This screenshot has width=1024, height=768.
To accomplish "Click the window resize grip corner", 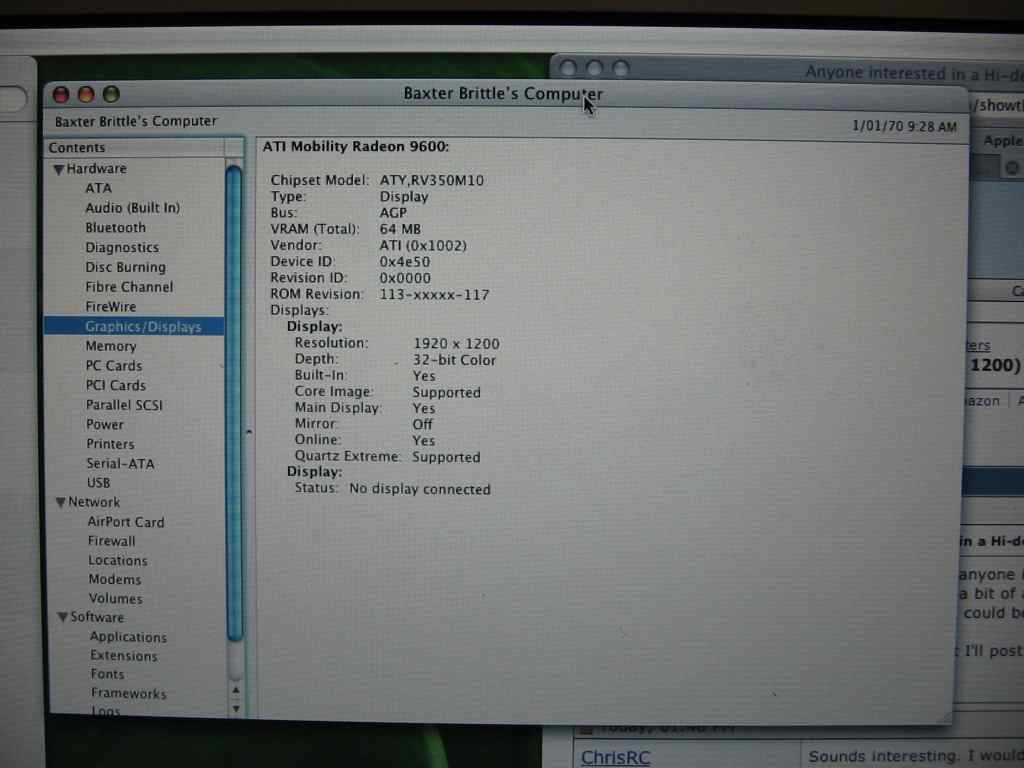I will tap(944, 717).
